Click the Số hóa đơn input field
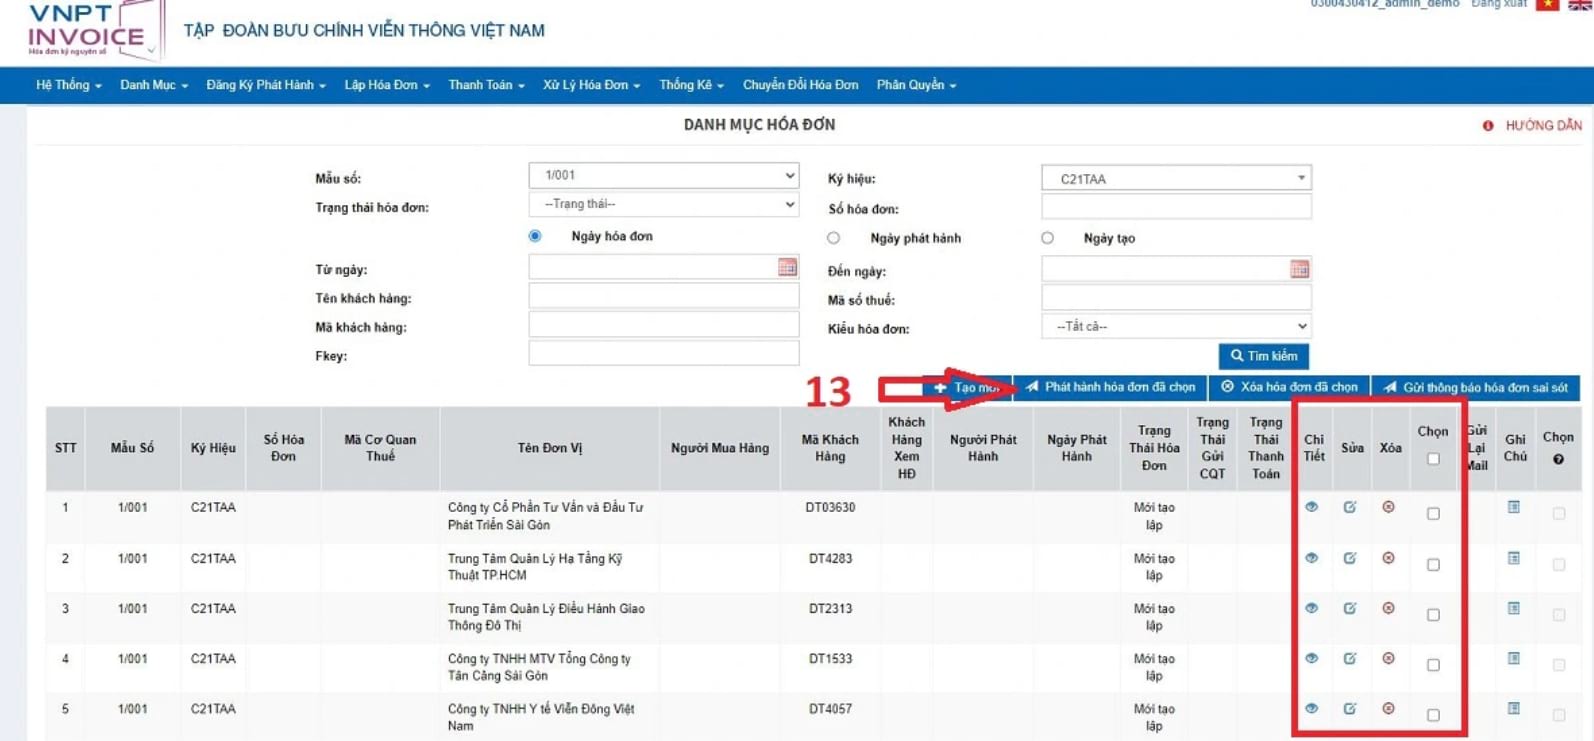The image size is (1594, 741). click(1176, 207)
